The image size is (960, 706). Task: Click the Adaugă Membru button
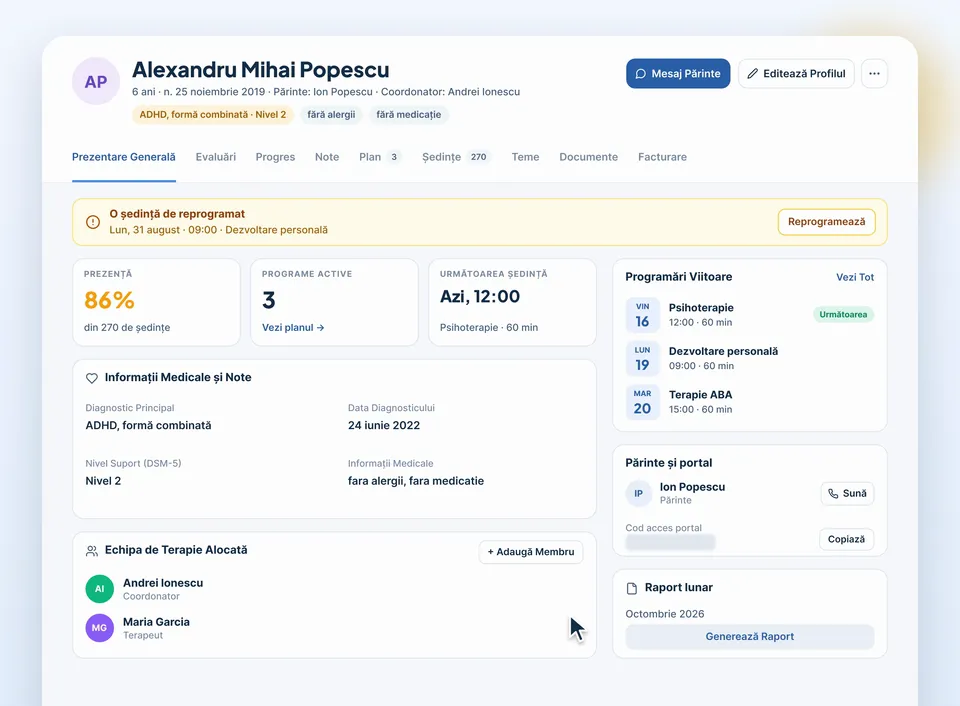[x=531, y=552]
